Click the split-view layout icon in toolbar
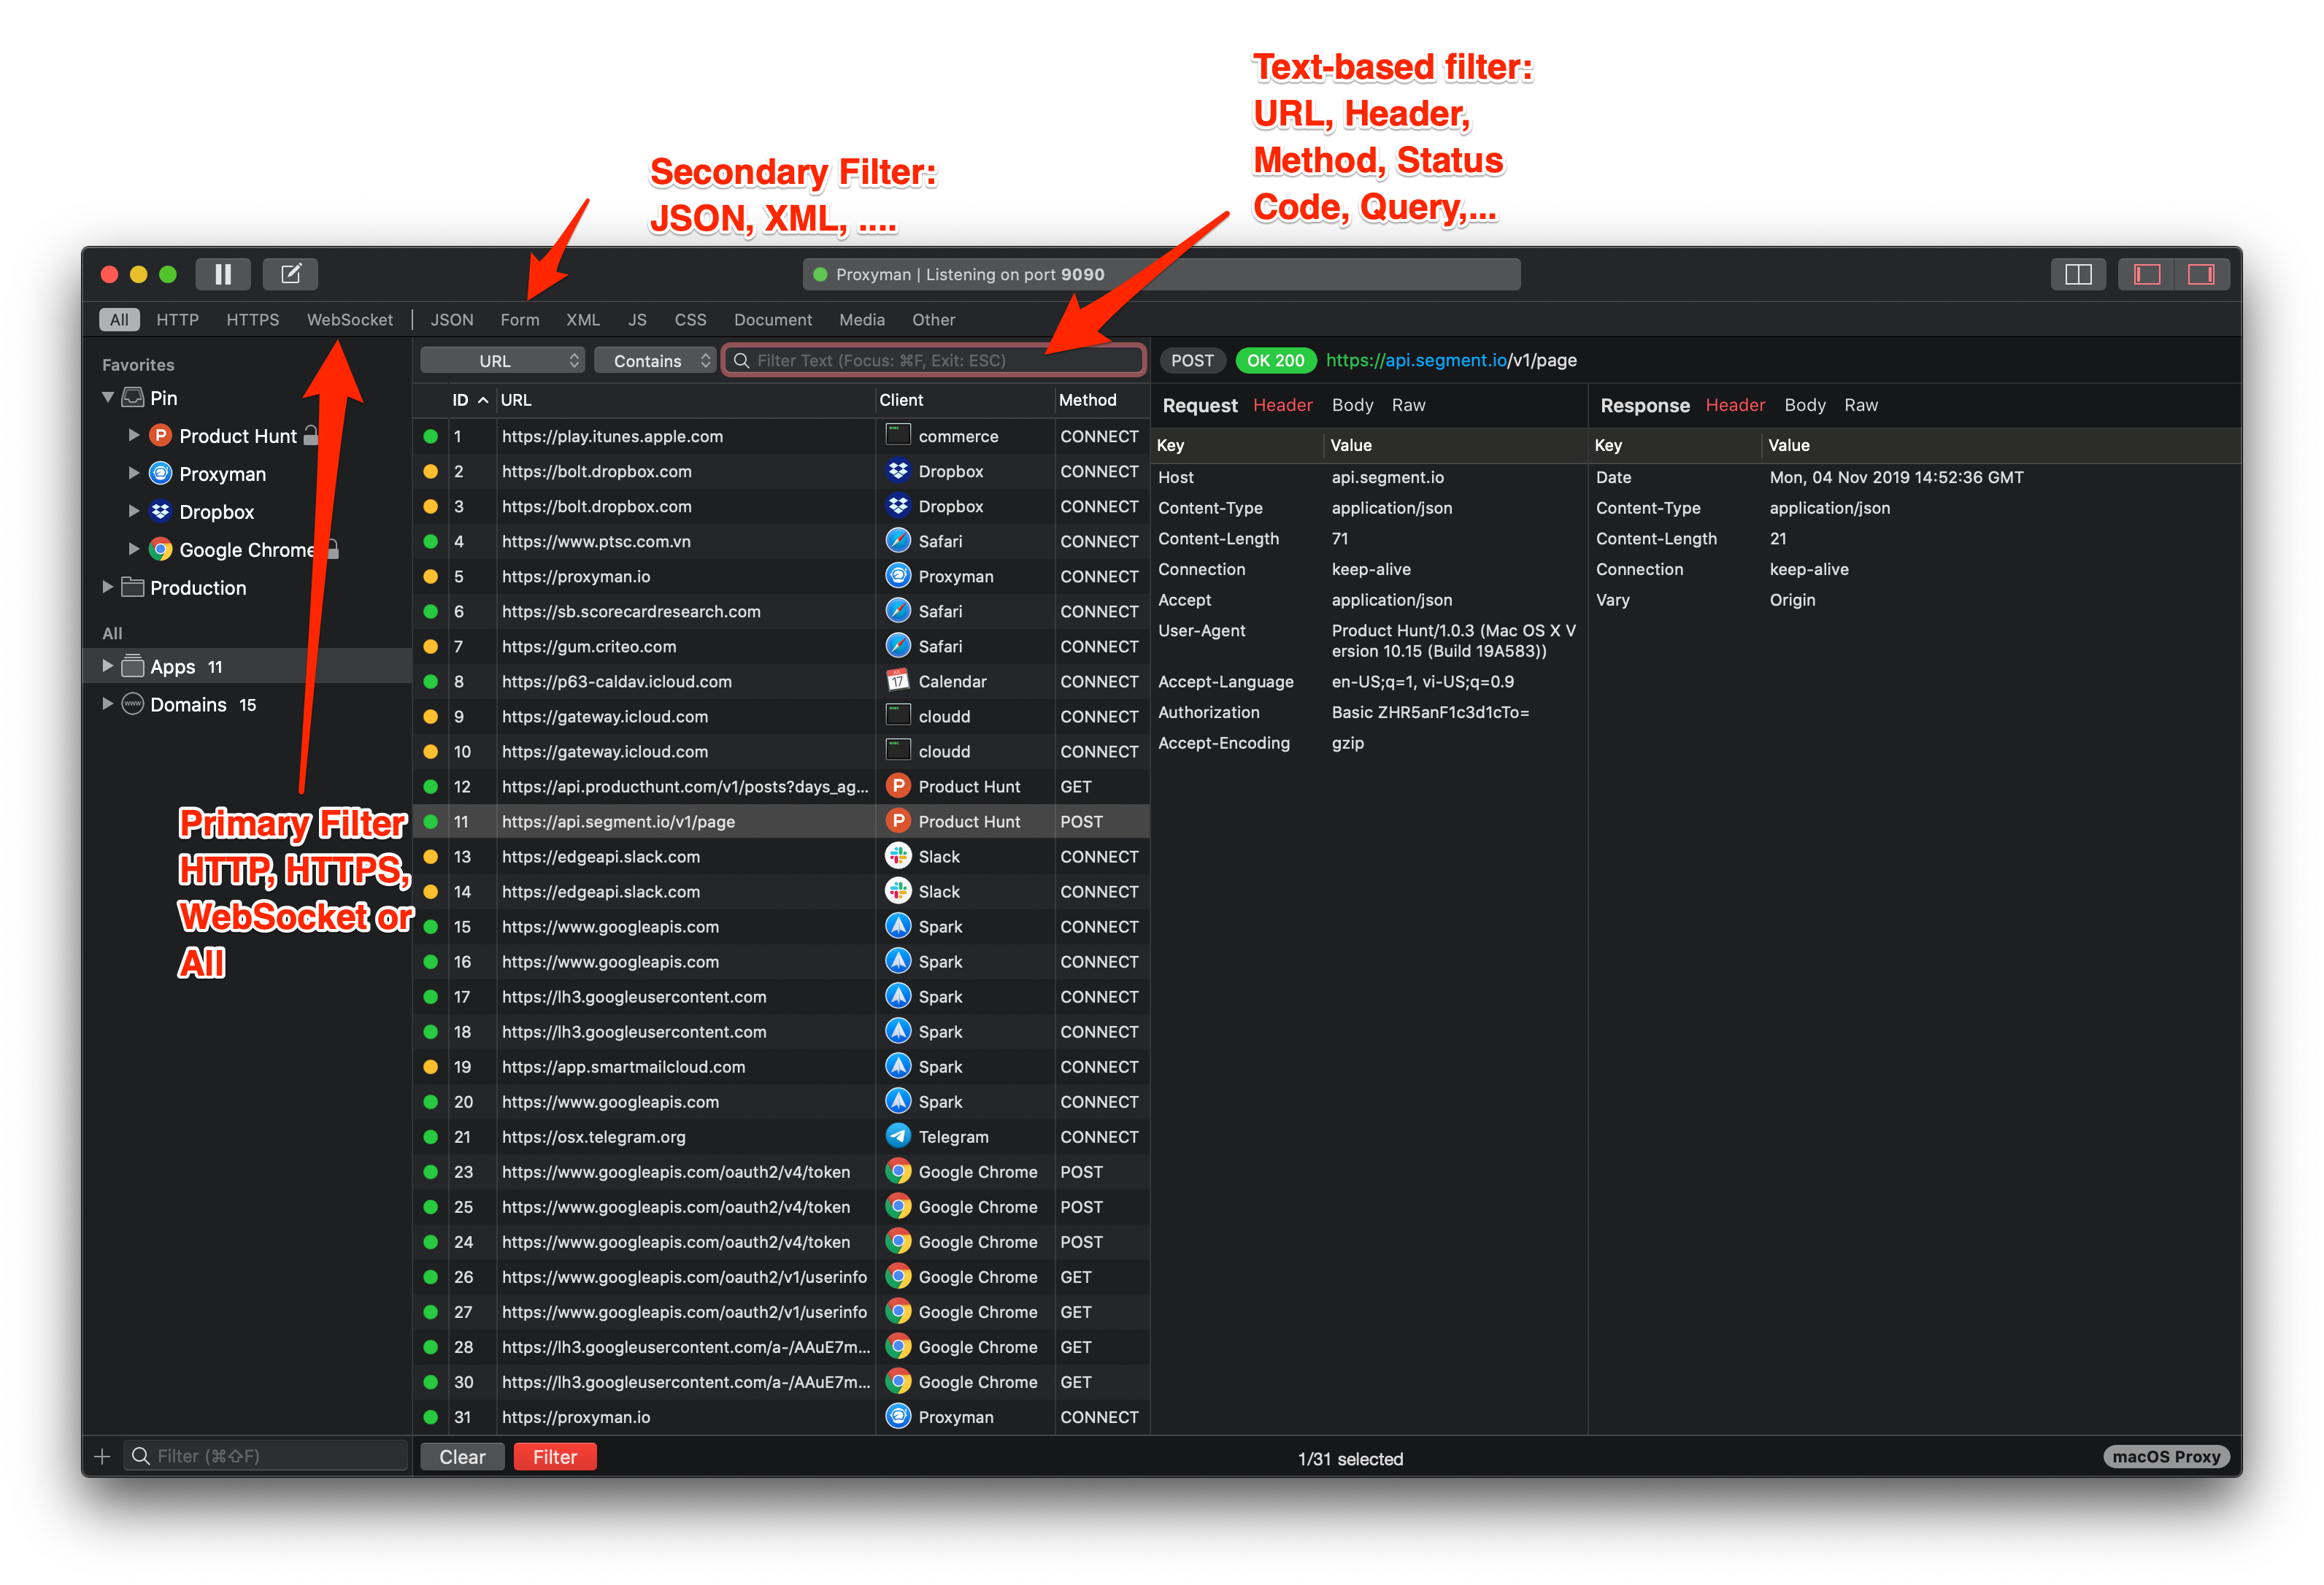Viewport: 2324px width, 1585px height. 2077,274
